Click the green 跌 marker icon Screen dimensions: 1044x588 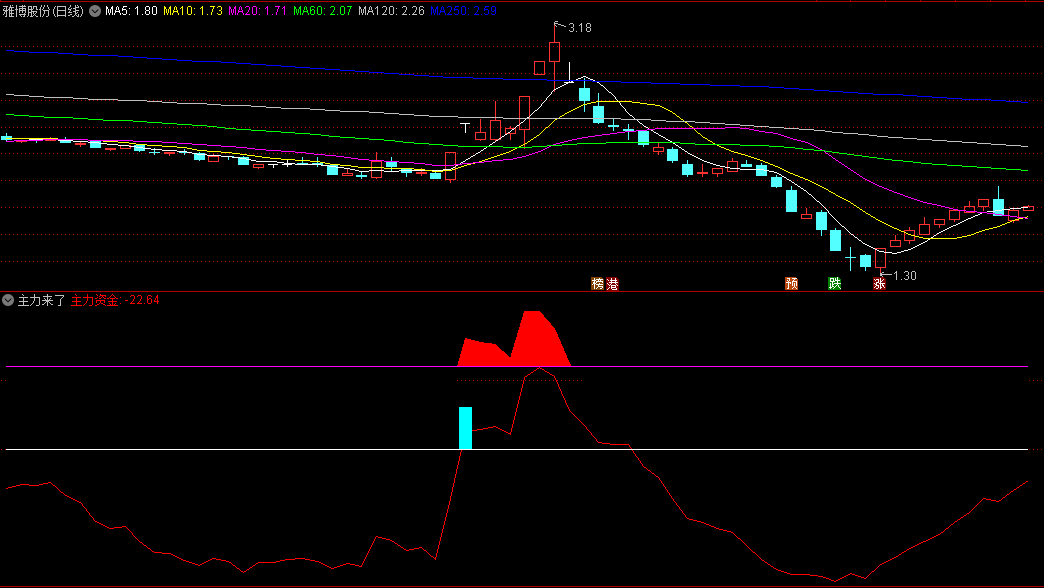(x=835, y=284)
